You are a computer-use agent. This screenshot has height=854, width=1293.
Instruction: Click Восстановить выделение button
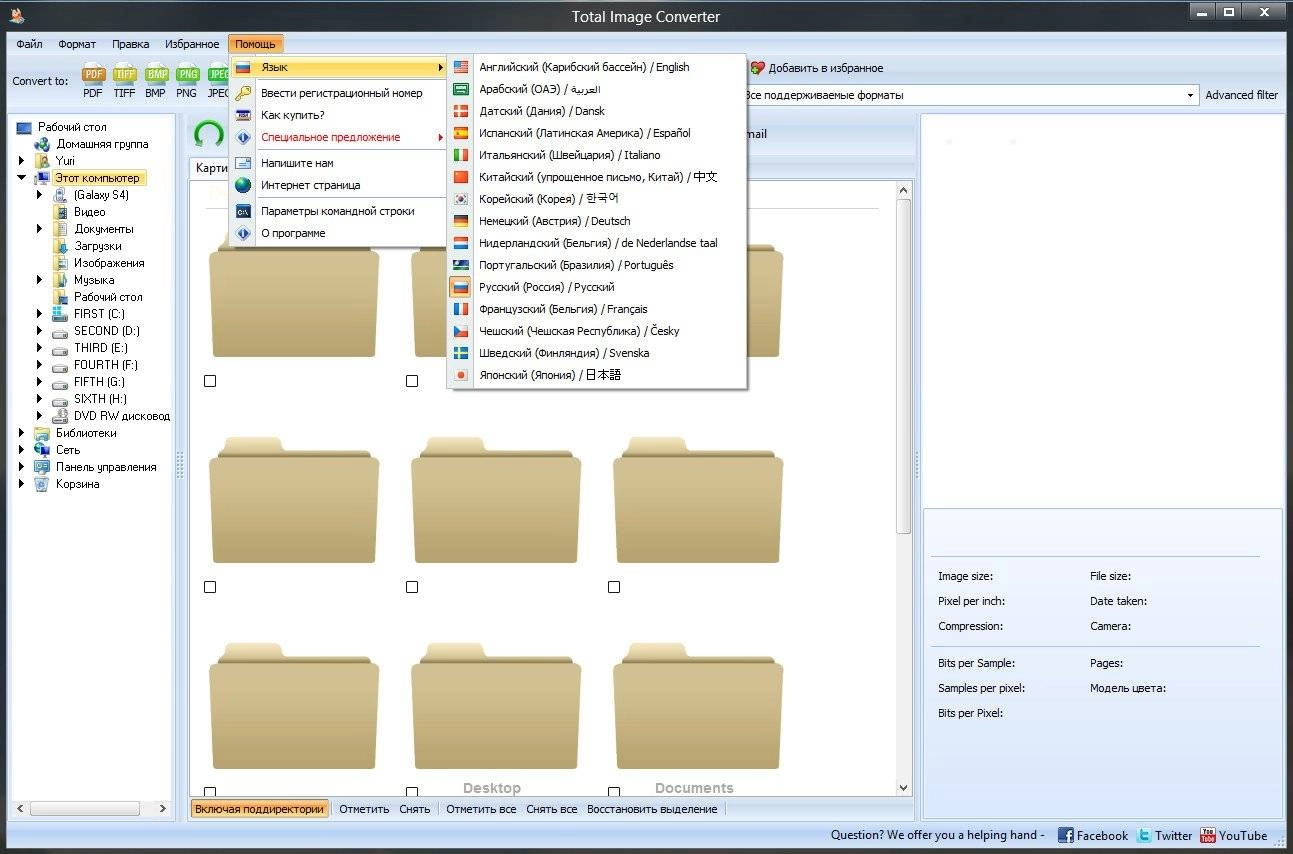coord(652,809)
